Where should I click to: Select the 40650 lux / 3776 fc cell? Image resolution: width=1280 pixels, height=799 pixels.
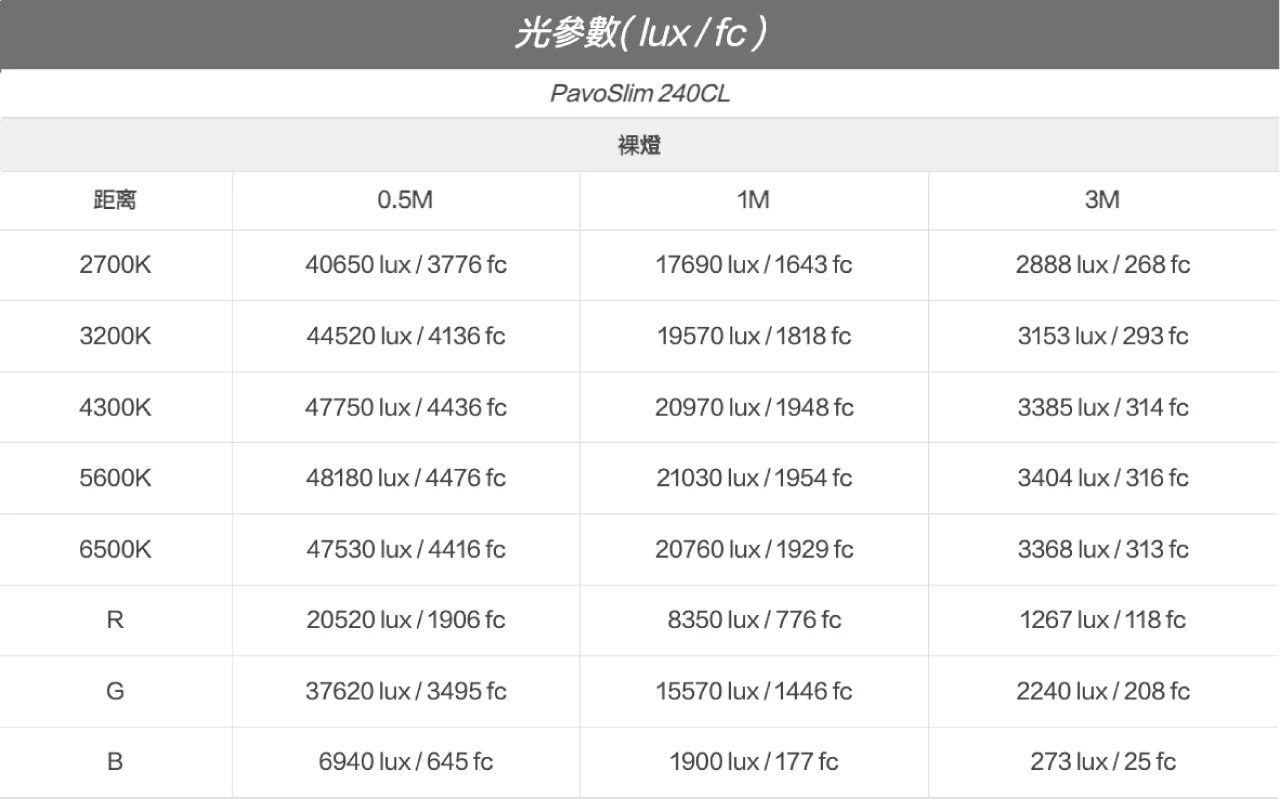(406, 265)
